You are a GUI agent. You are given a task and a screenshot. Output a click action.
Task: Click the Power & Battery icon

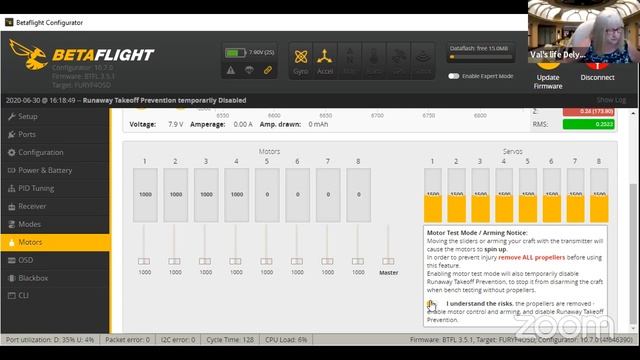[11, 170]
